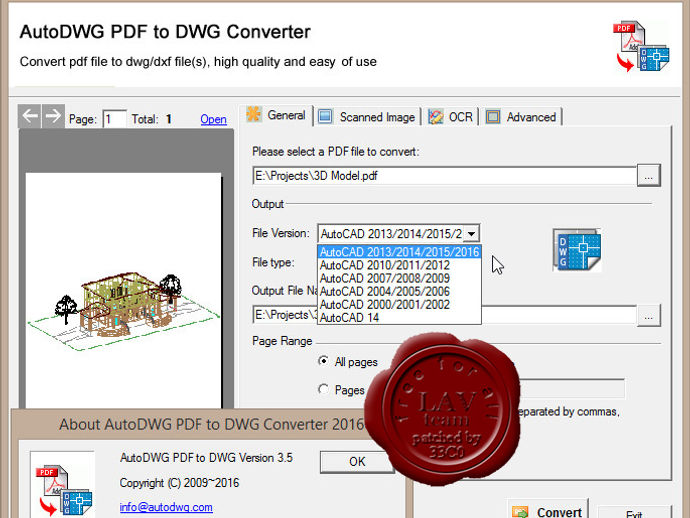Viewport: 690px width, 518px height.
Task: Click the output file name field
Action: [x=444, y=315]
